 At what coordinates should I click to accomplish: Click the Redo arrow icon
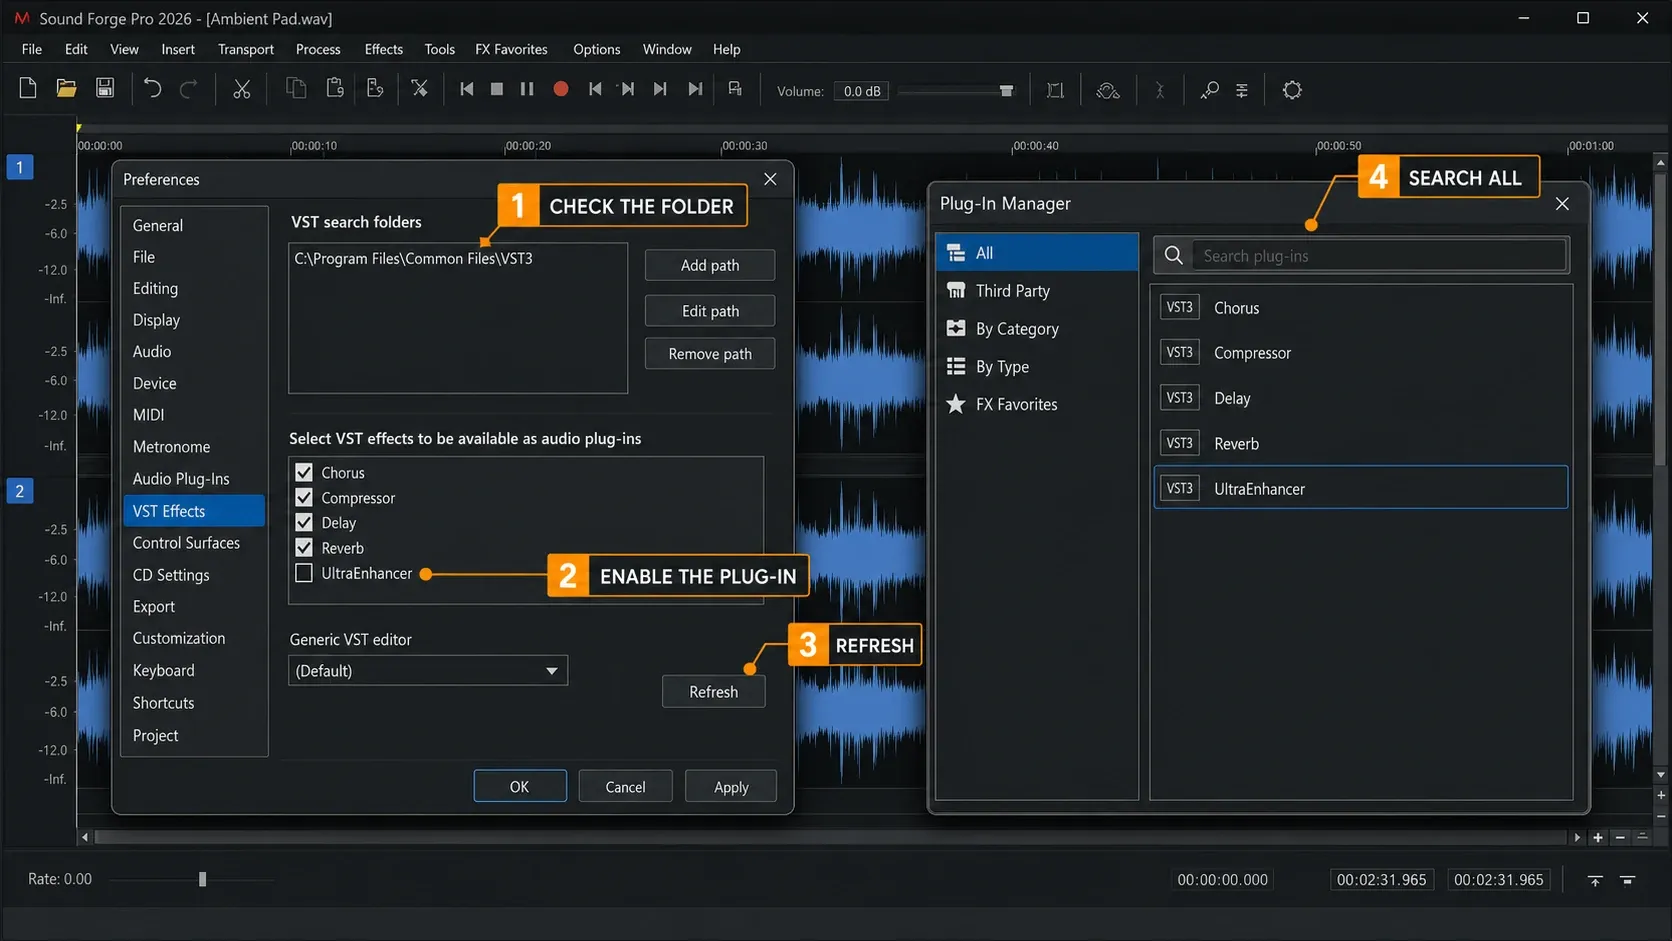[188, 89]
